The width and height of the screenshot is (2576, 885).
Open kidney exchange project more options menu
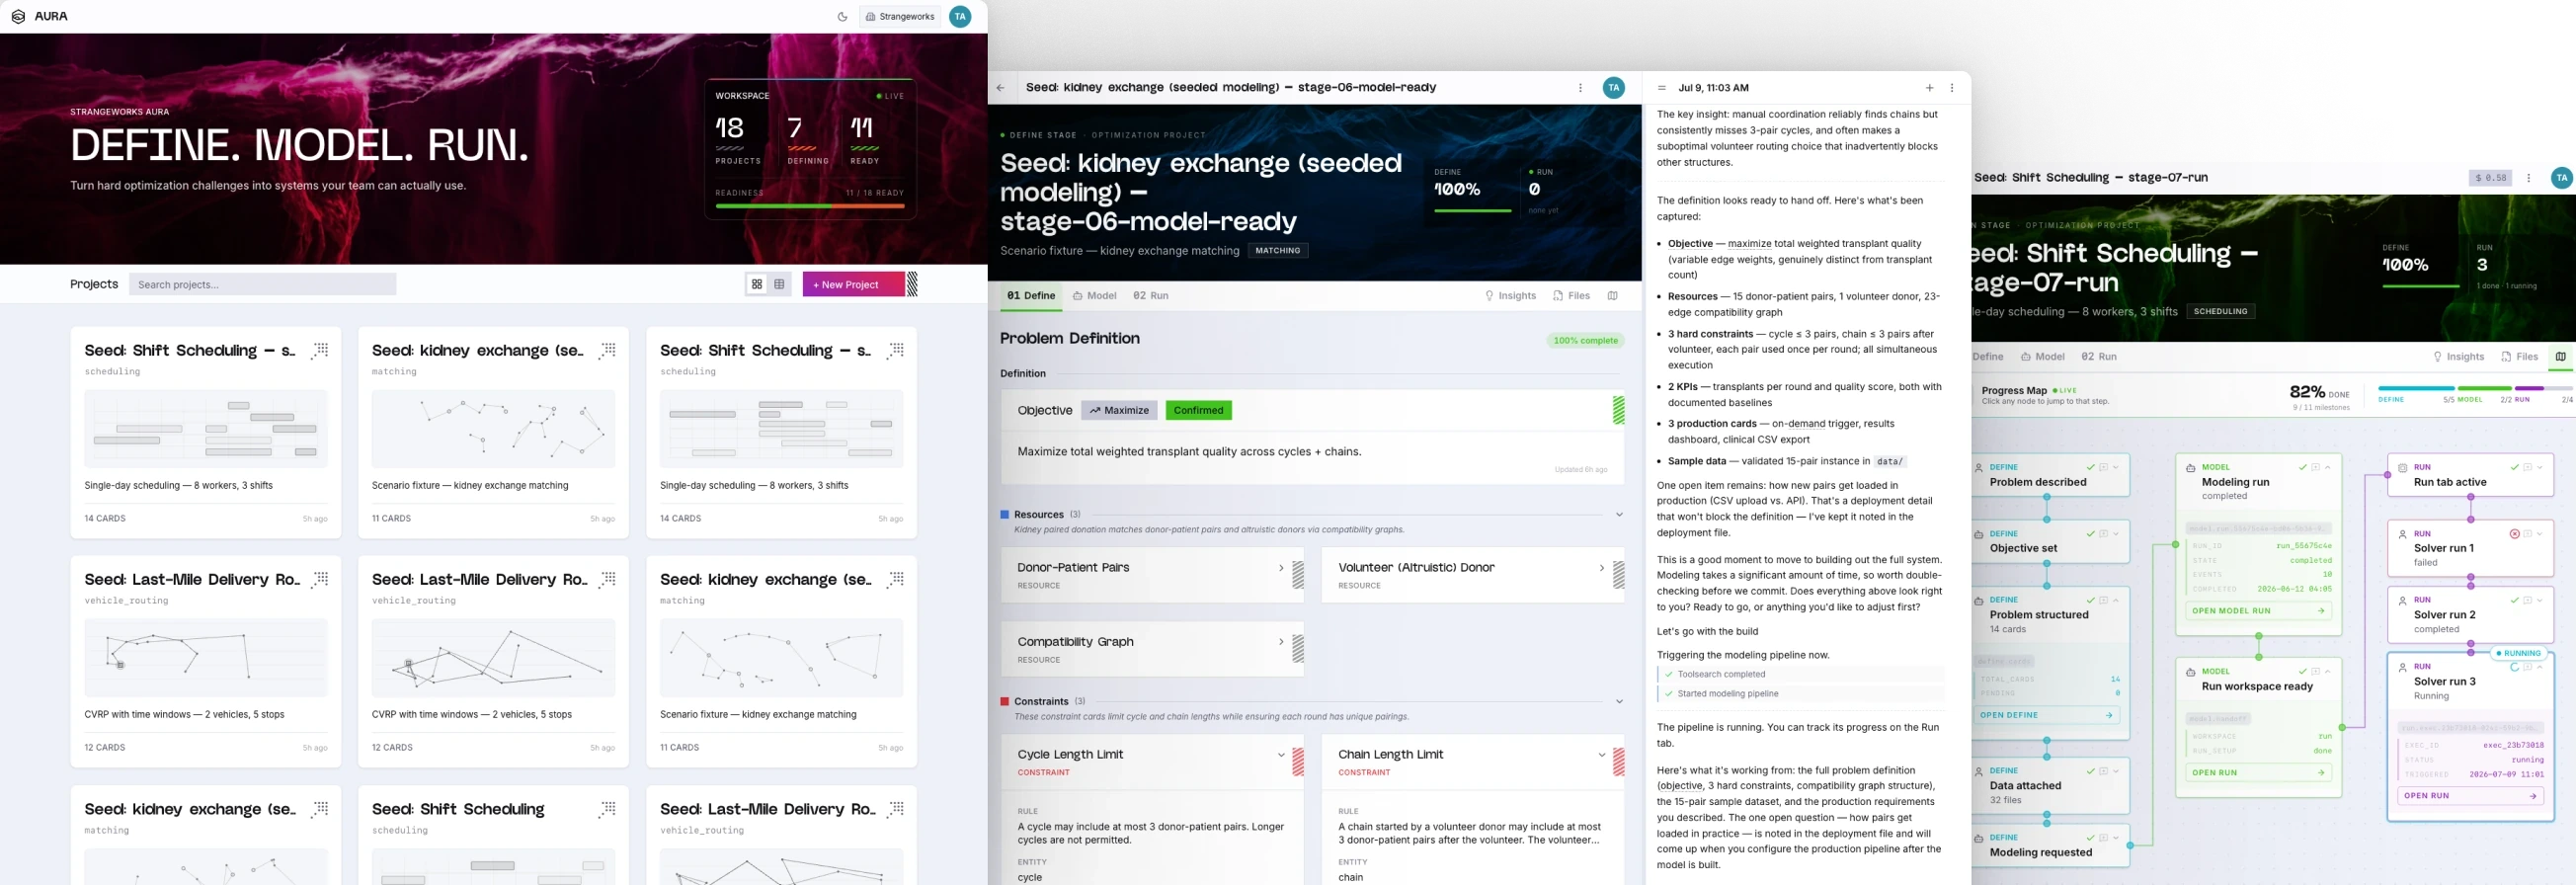[1580, 88]
